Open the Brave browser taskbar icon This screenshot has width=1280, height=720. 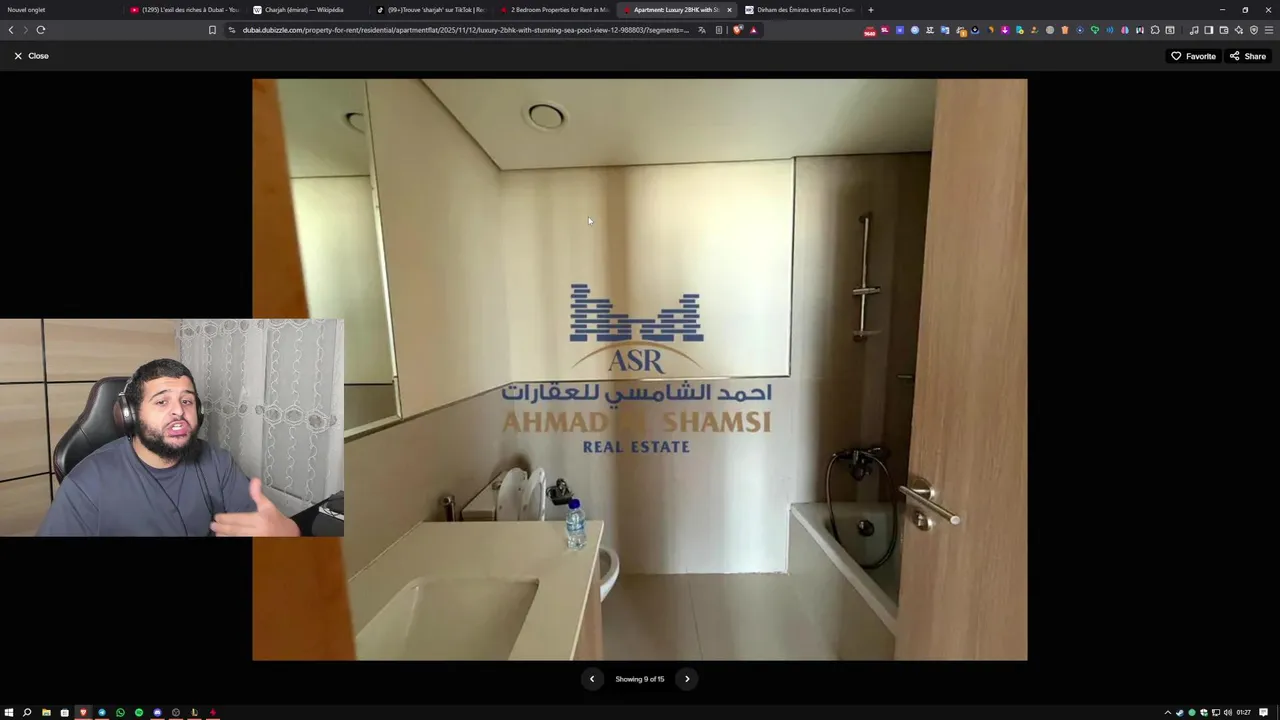pyautogui.click(x=83, y=712)
